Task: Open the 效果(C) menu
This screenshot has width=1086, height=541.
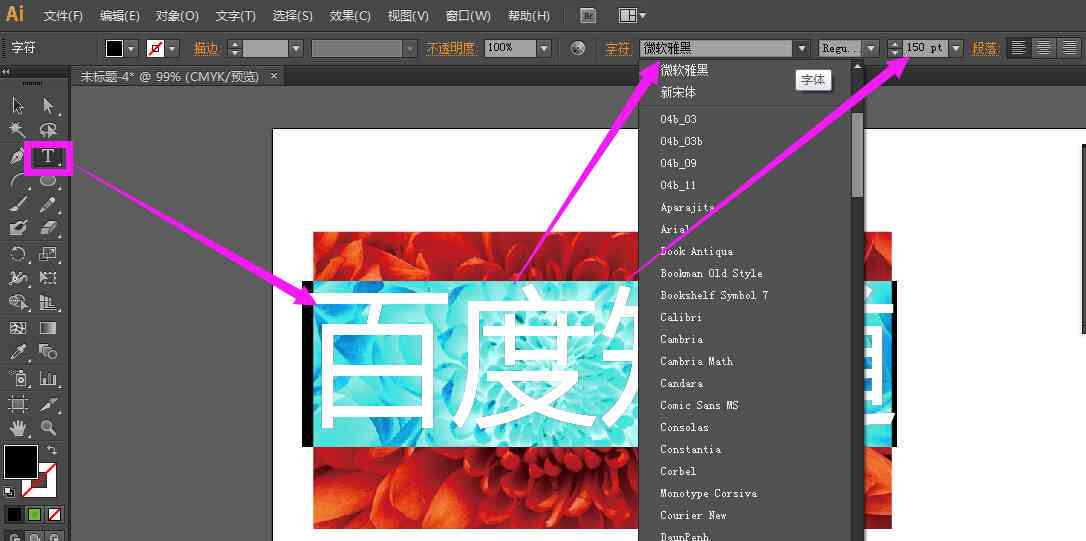Action: click(x=350, y=15)
